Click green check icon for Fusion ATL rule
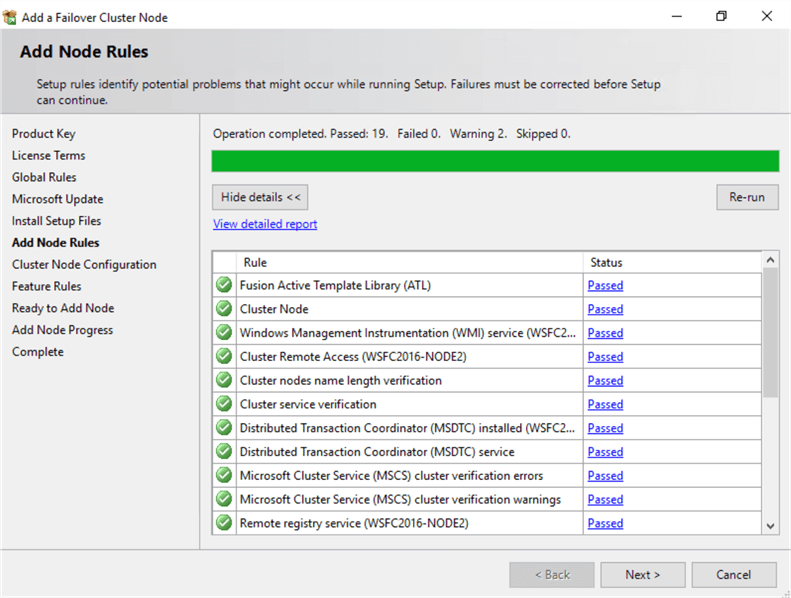The width and height of the screenshot is (791, 598). [223, 285]
